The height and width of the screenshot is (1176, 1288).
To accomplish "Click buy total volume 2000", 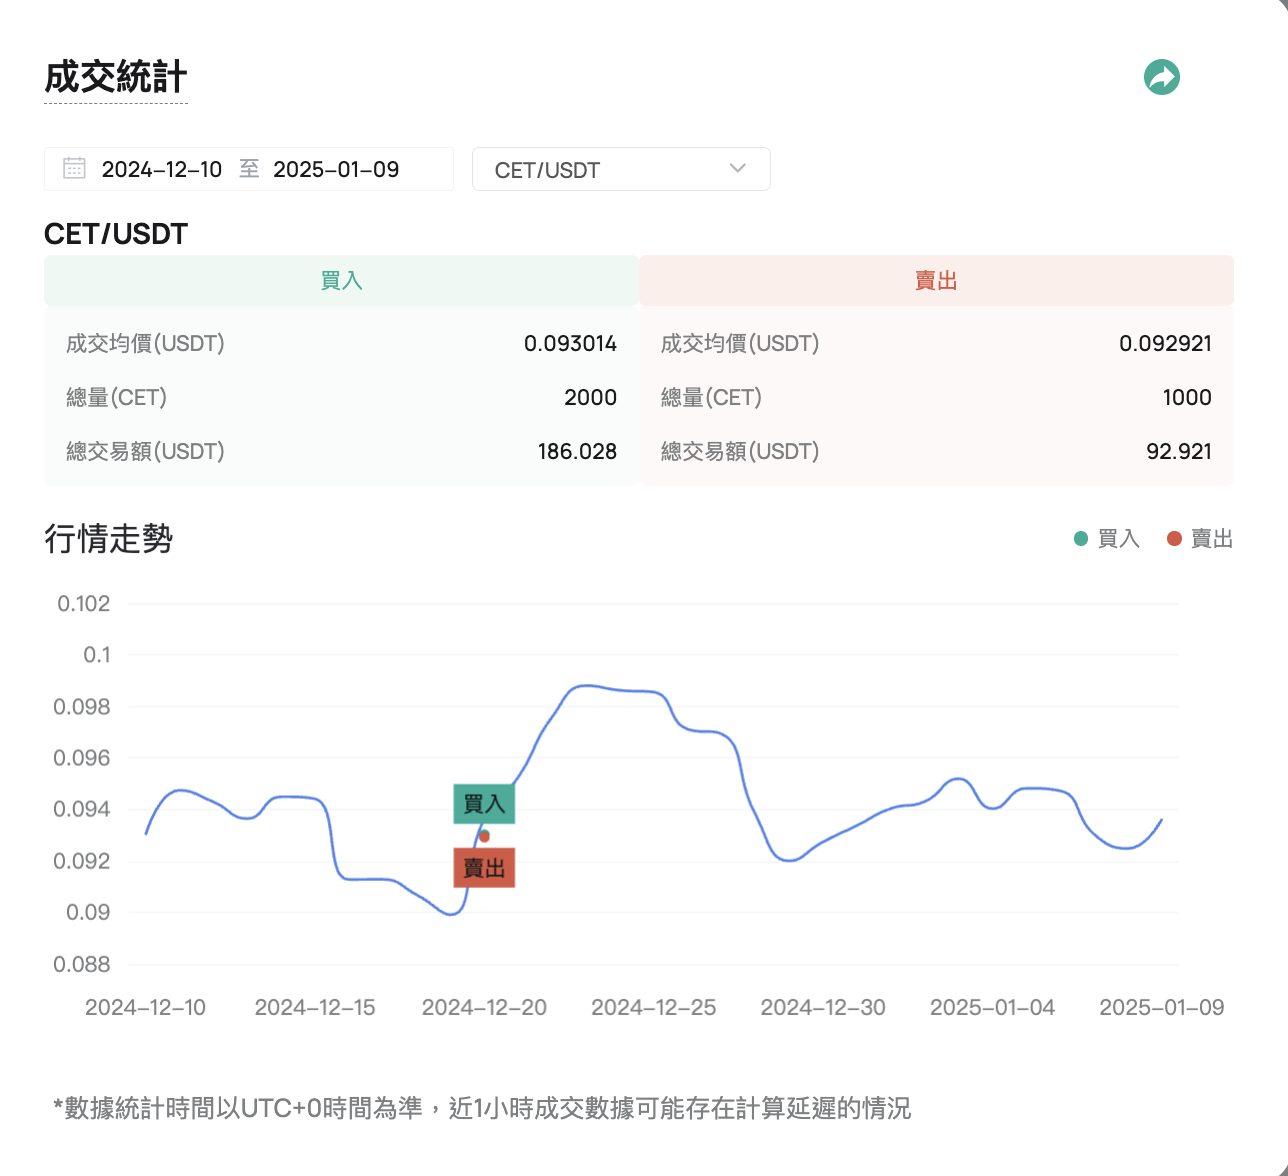I will 590,397.
